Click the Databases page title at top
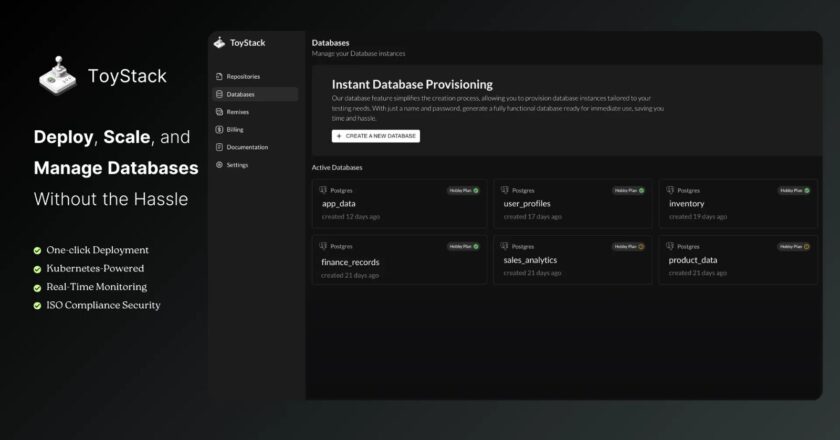Image resolution: width=840 pixels, height=440 pixels. click(331, 43)
